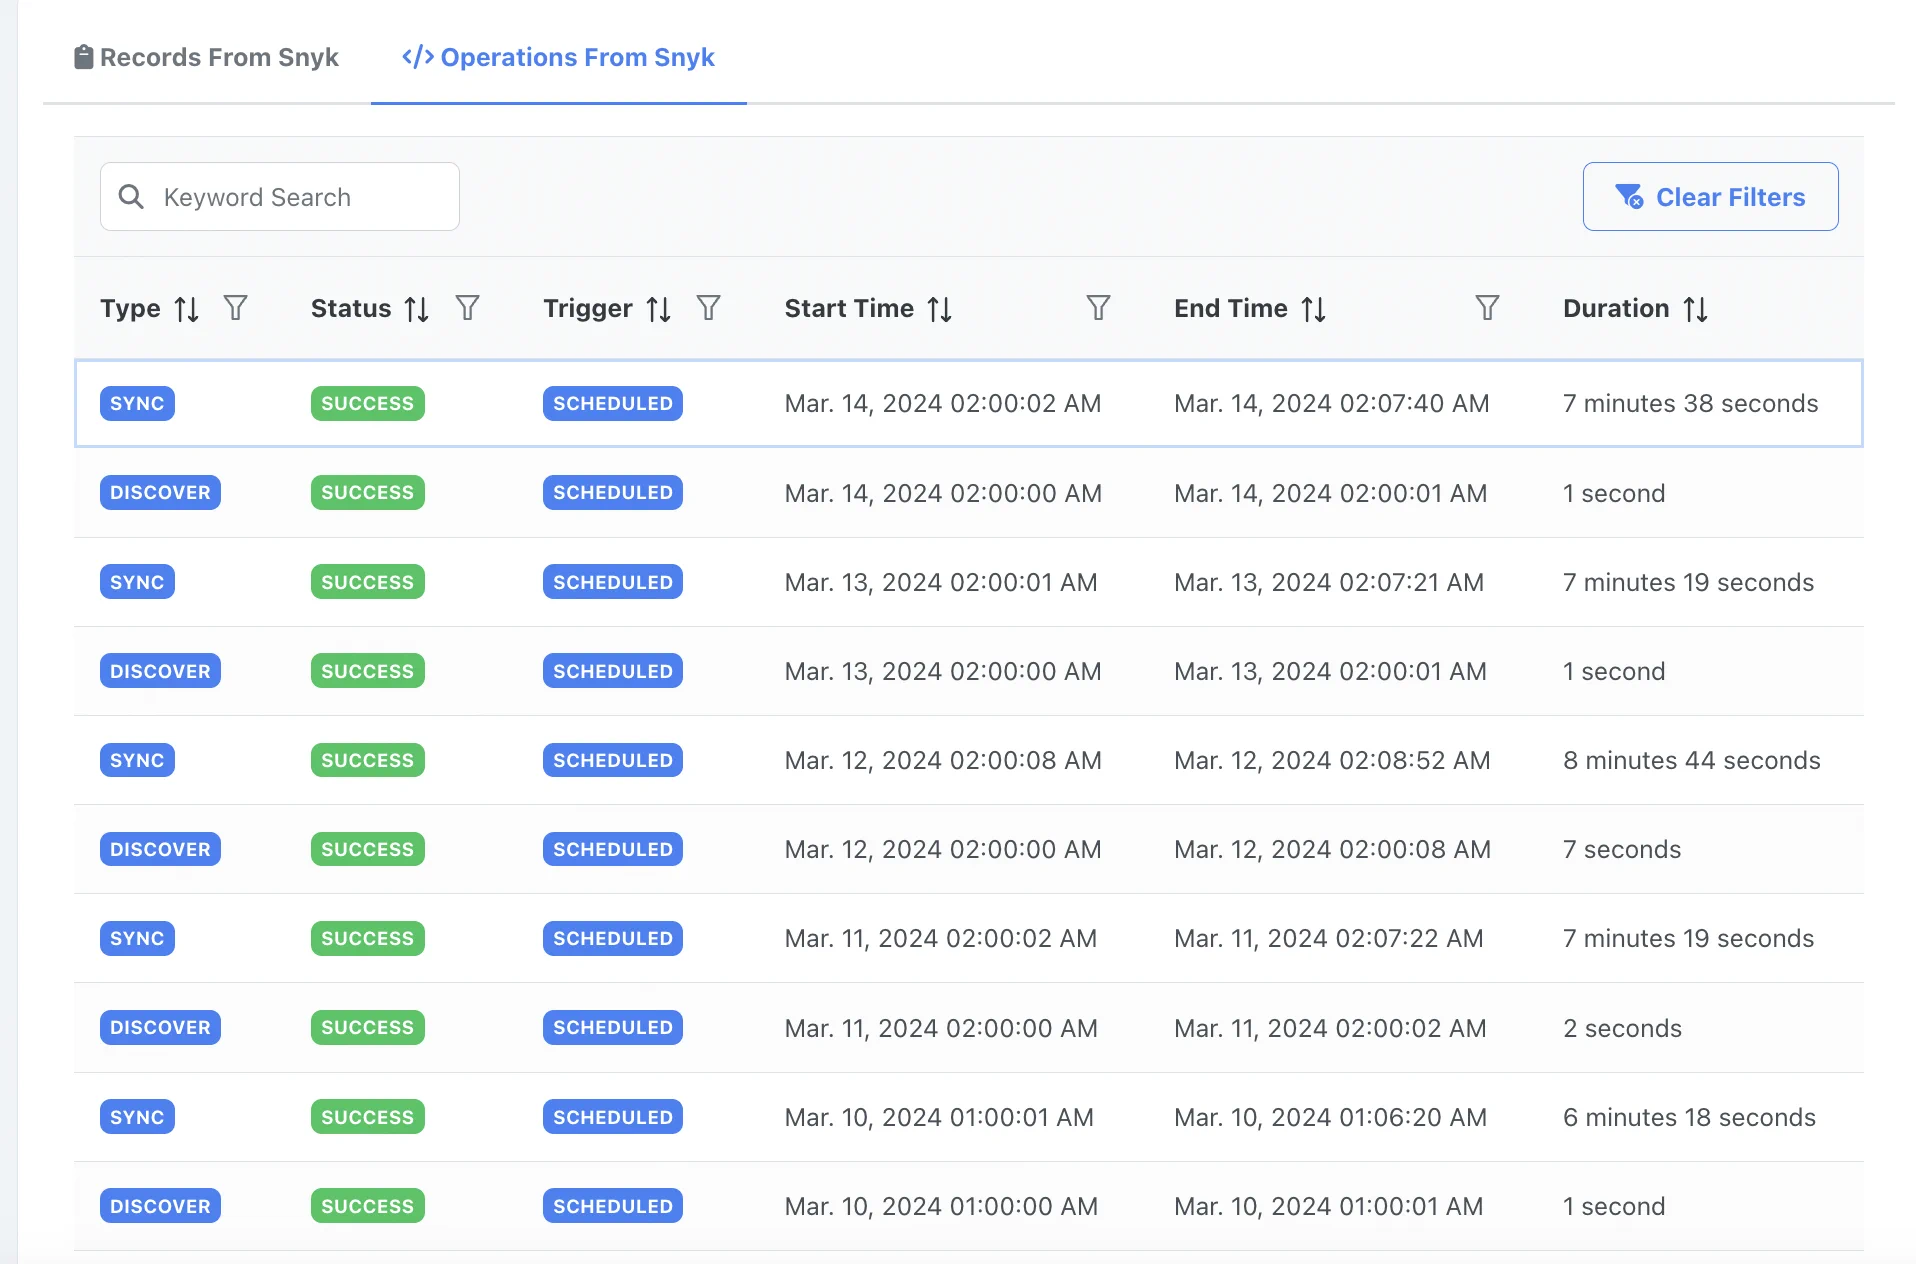Switch to Records From Snyk tab

pos(206,57)
